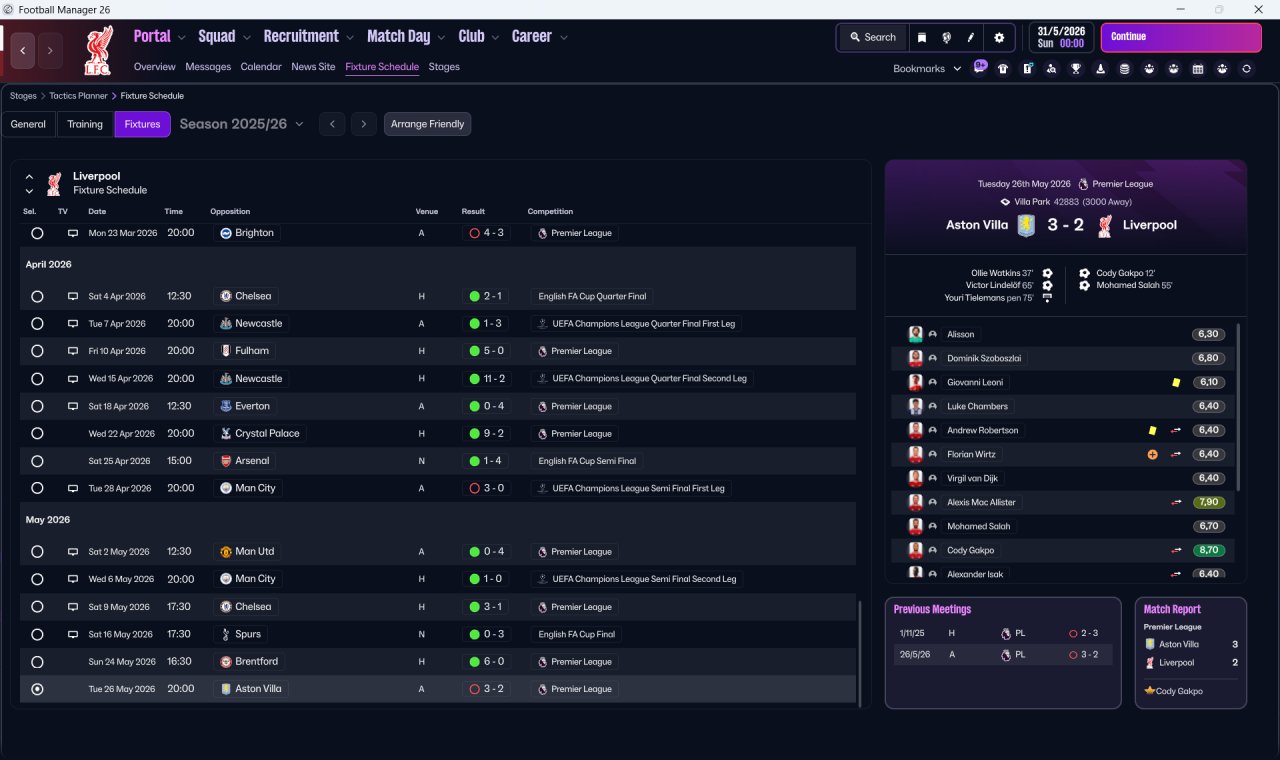1280x760 pixels.
Task: Expand the Career menu dropdown arrow
Action: pyautogui.click(x=564, y=38)
